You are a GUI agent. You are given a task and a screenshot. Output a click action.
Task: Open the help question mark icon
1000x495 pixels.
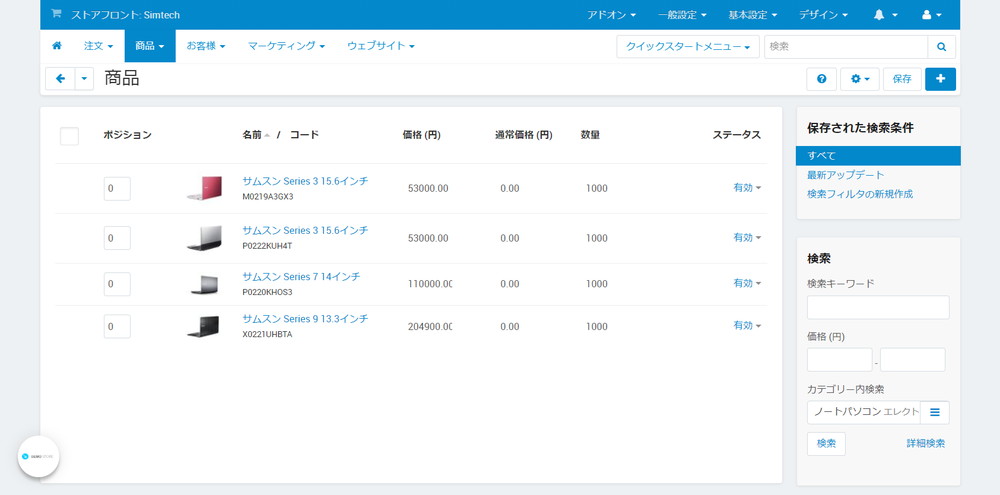(x=821, y=79)
